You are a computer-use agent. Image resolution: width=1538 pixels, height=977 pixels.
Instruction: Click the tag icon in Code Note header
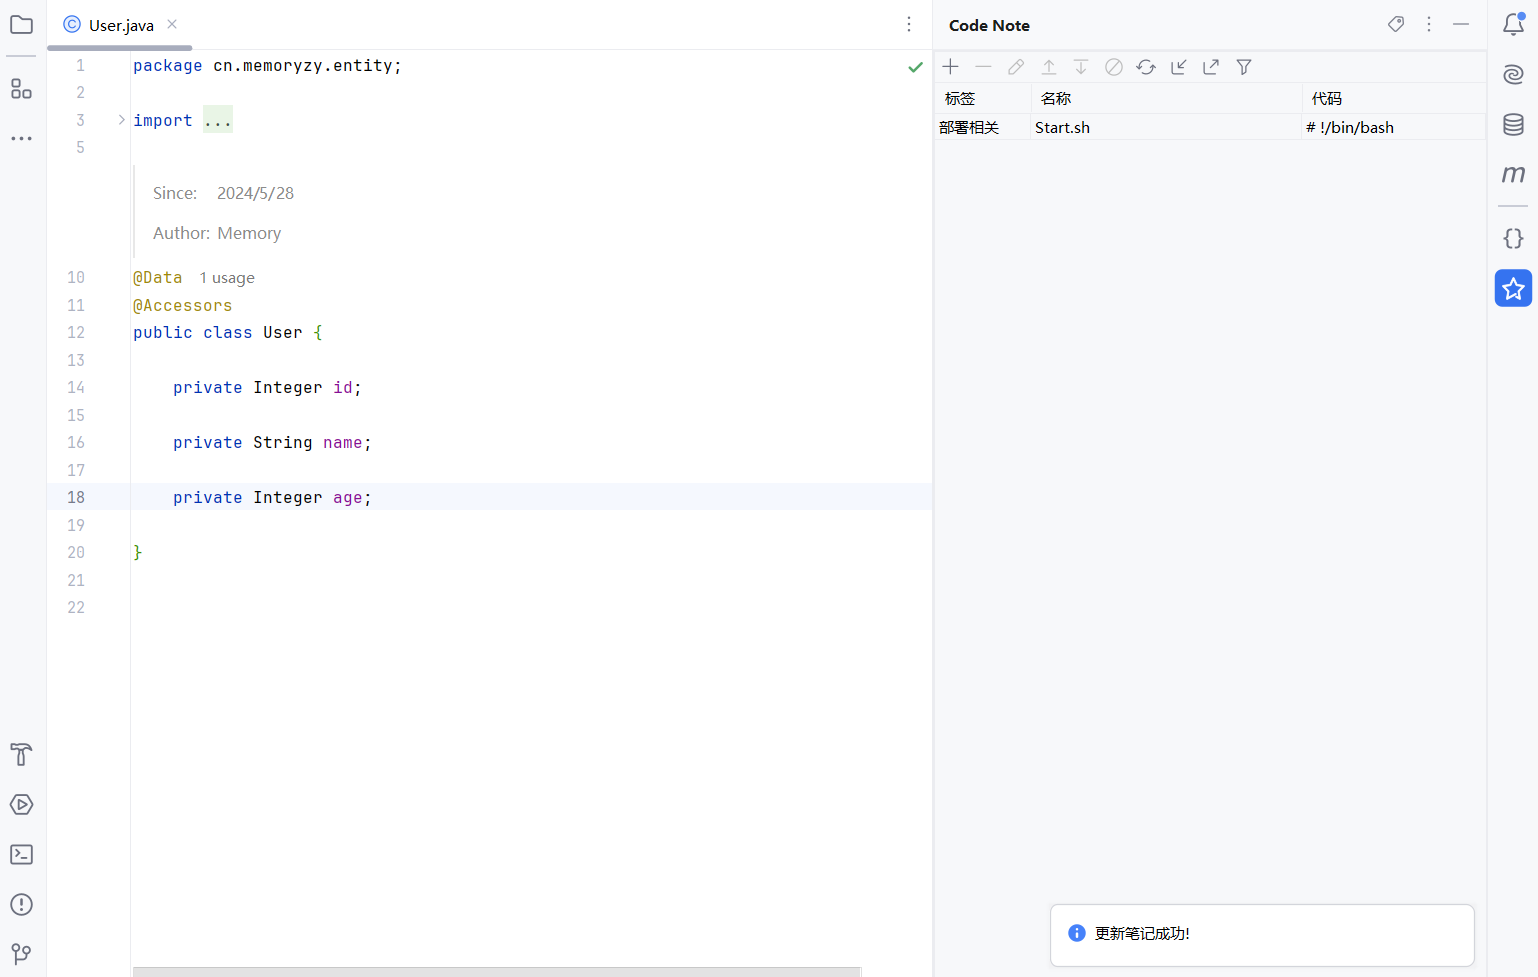click(1396, 24)
